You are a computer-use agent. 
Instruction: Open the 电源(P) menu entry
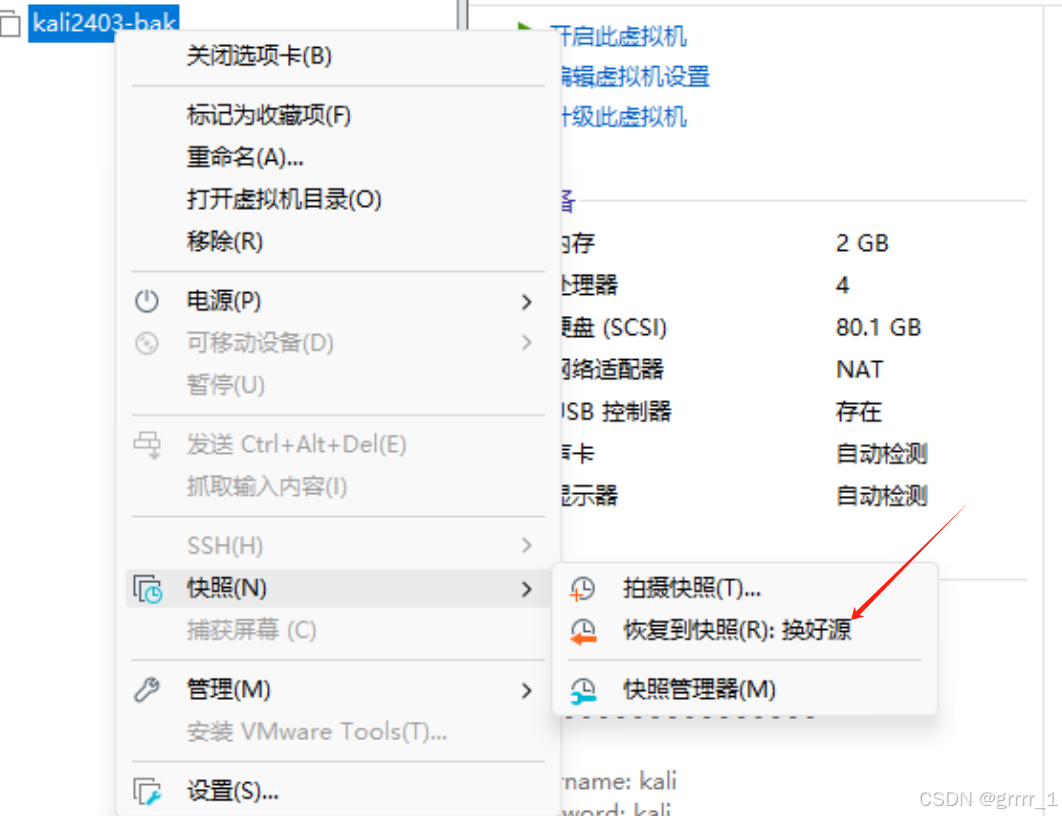[338, 301]
